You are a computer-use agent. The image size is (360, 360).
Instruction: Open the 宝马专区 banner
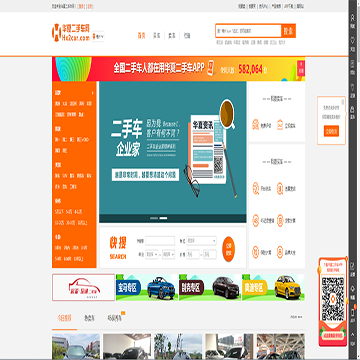click(147, 287)
